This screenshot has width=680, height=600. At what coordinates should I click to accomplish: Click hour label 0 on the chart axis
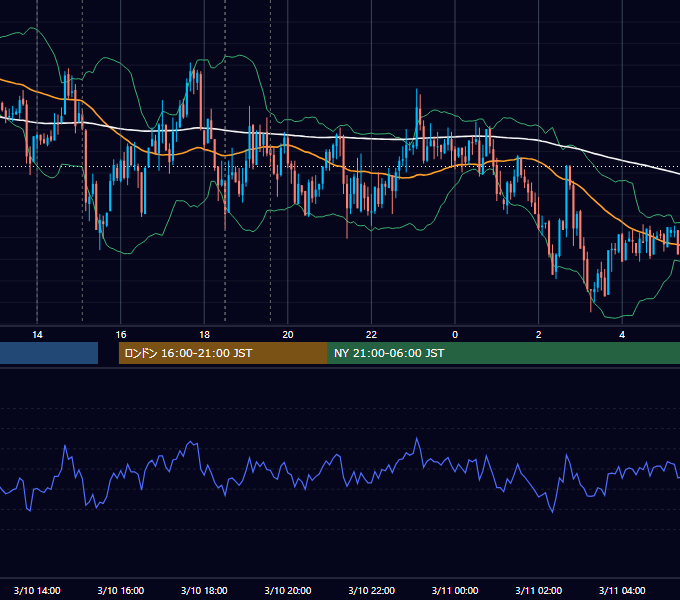pyautogui.click(x=455, y=334)
